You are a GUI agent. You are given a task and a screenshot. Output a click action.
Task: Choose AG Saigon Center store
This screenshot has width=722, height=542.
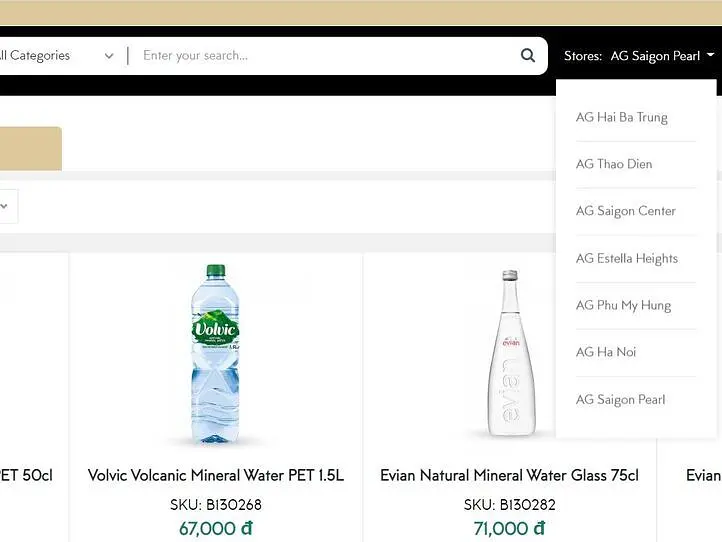[626, 211]
